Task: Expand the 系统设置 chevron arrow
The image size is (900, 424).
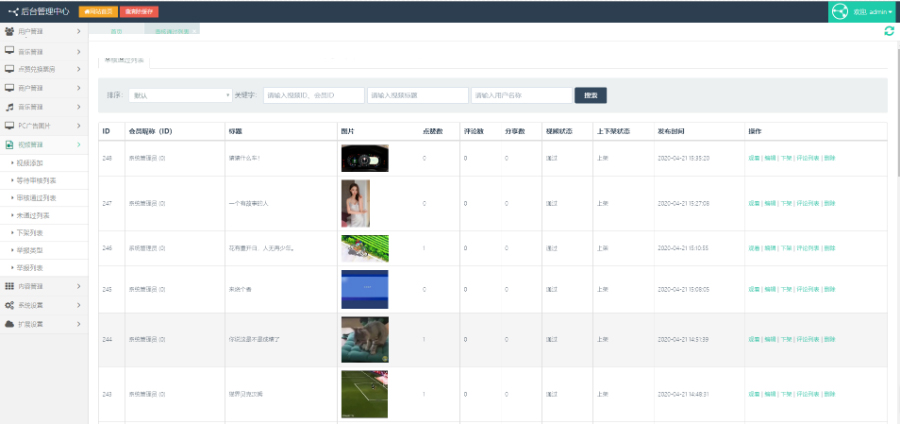Action: 78,305
